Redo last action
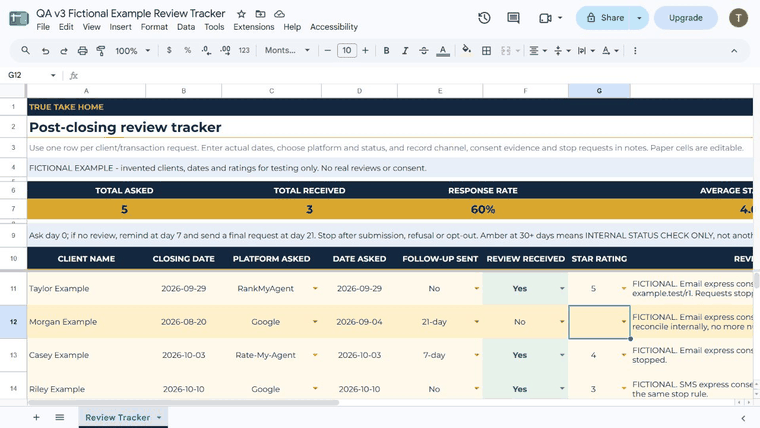Image resolution: width=760 pixels, height=428 pixels. (x=63, y=50)
